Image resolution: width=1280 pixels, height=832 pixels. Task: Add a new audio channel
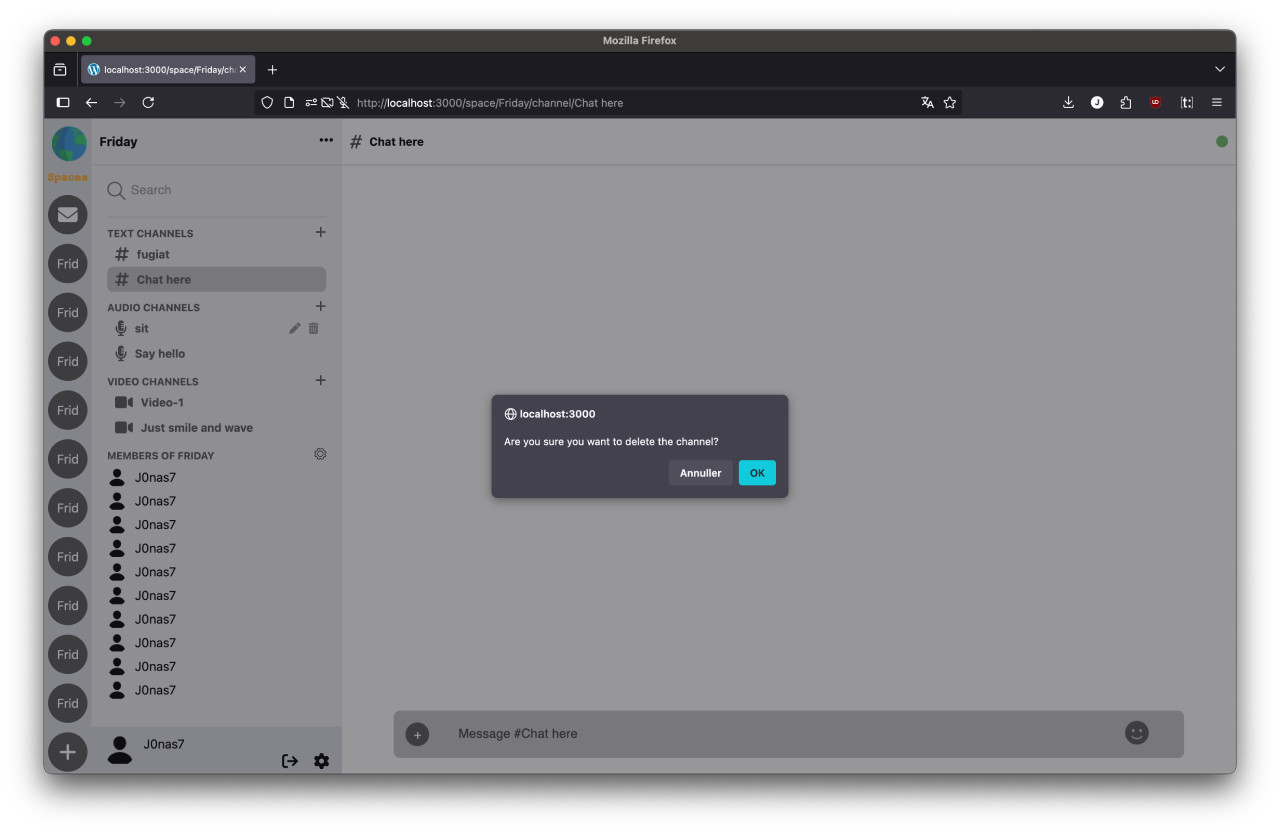click(x=321, y=306)
